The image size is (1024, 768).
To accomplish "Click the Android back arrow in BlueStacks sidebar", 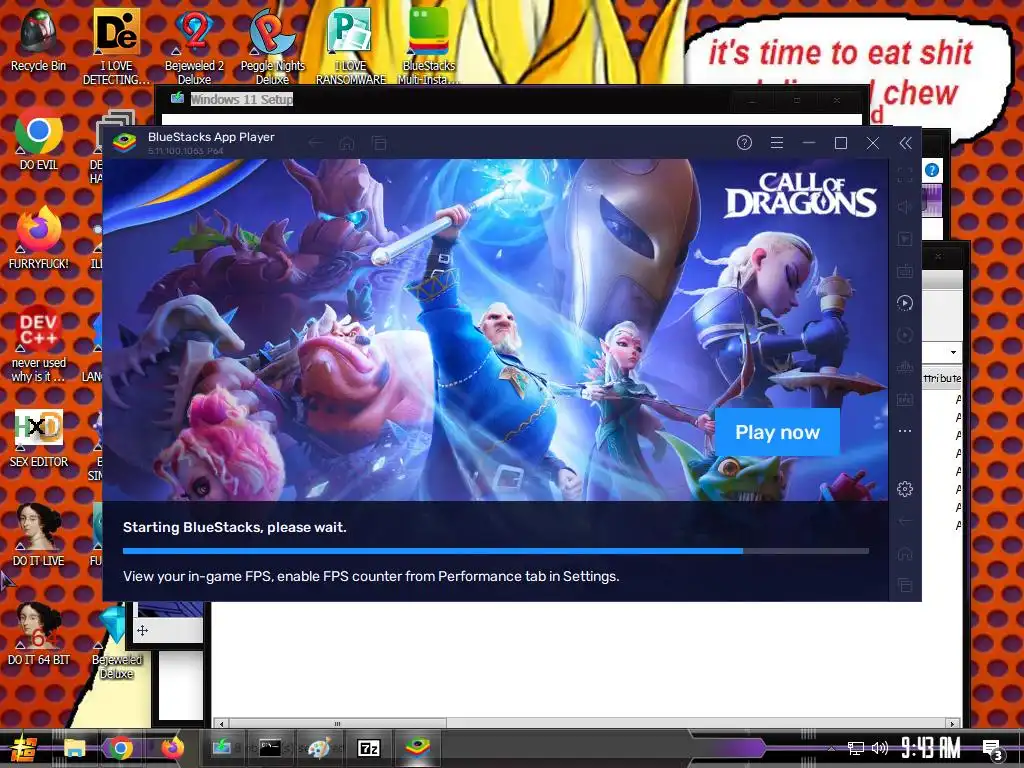I will pos(905,521).
